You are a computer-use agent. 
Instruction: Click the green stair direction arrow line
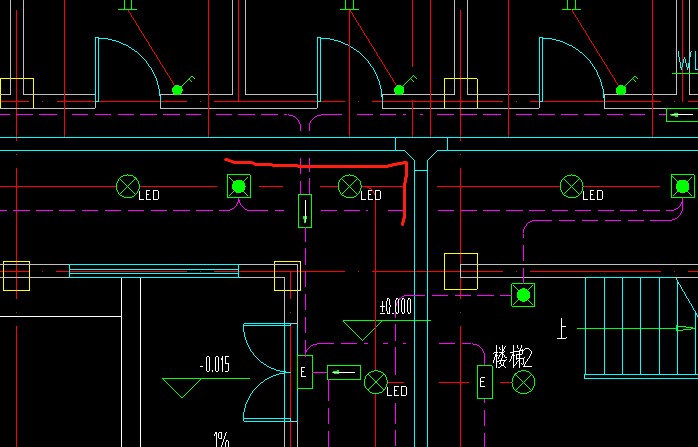pyautogui.click(x=636, y=329)
